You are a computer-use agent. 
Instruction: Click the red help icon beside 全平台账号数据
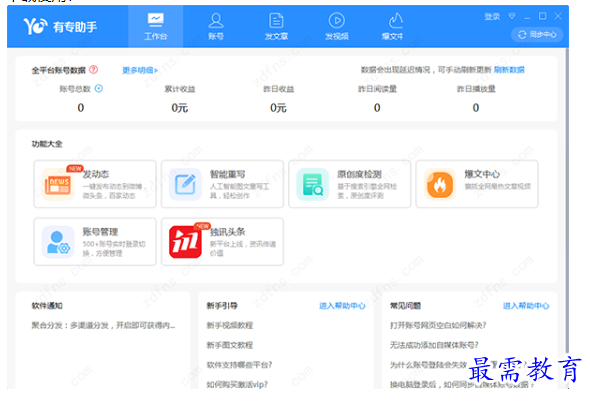click(x=94, y=70)
